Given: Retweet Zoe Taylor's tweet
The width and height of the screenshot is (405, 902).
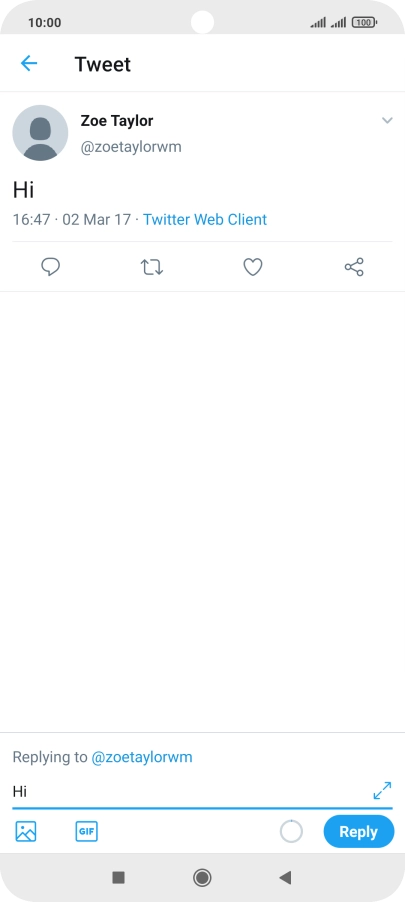Looking at the screenshot, I should click(152, 267).
